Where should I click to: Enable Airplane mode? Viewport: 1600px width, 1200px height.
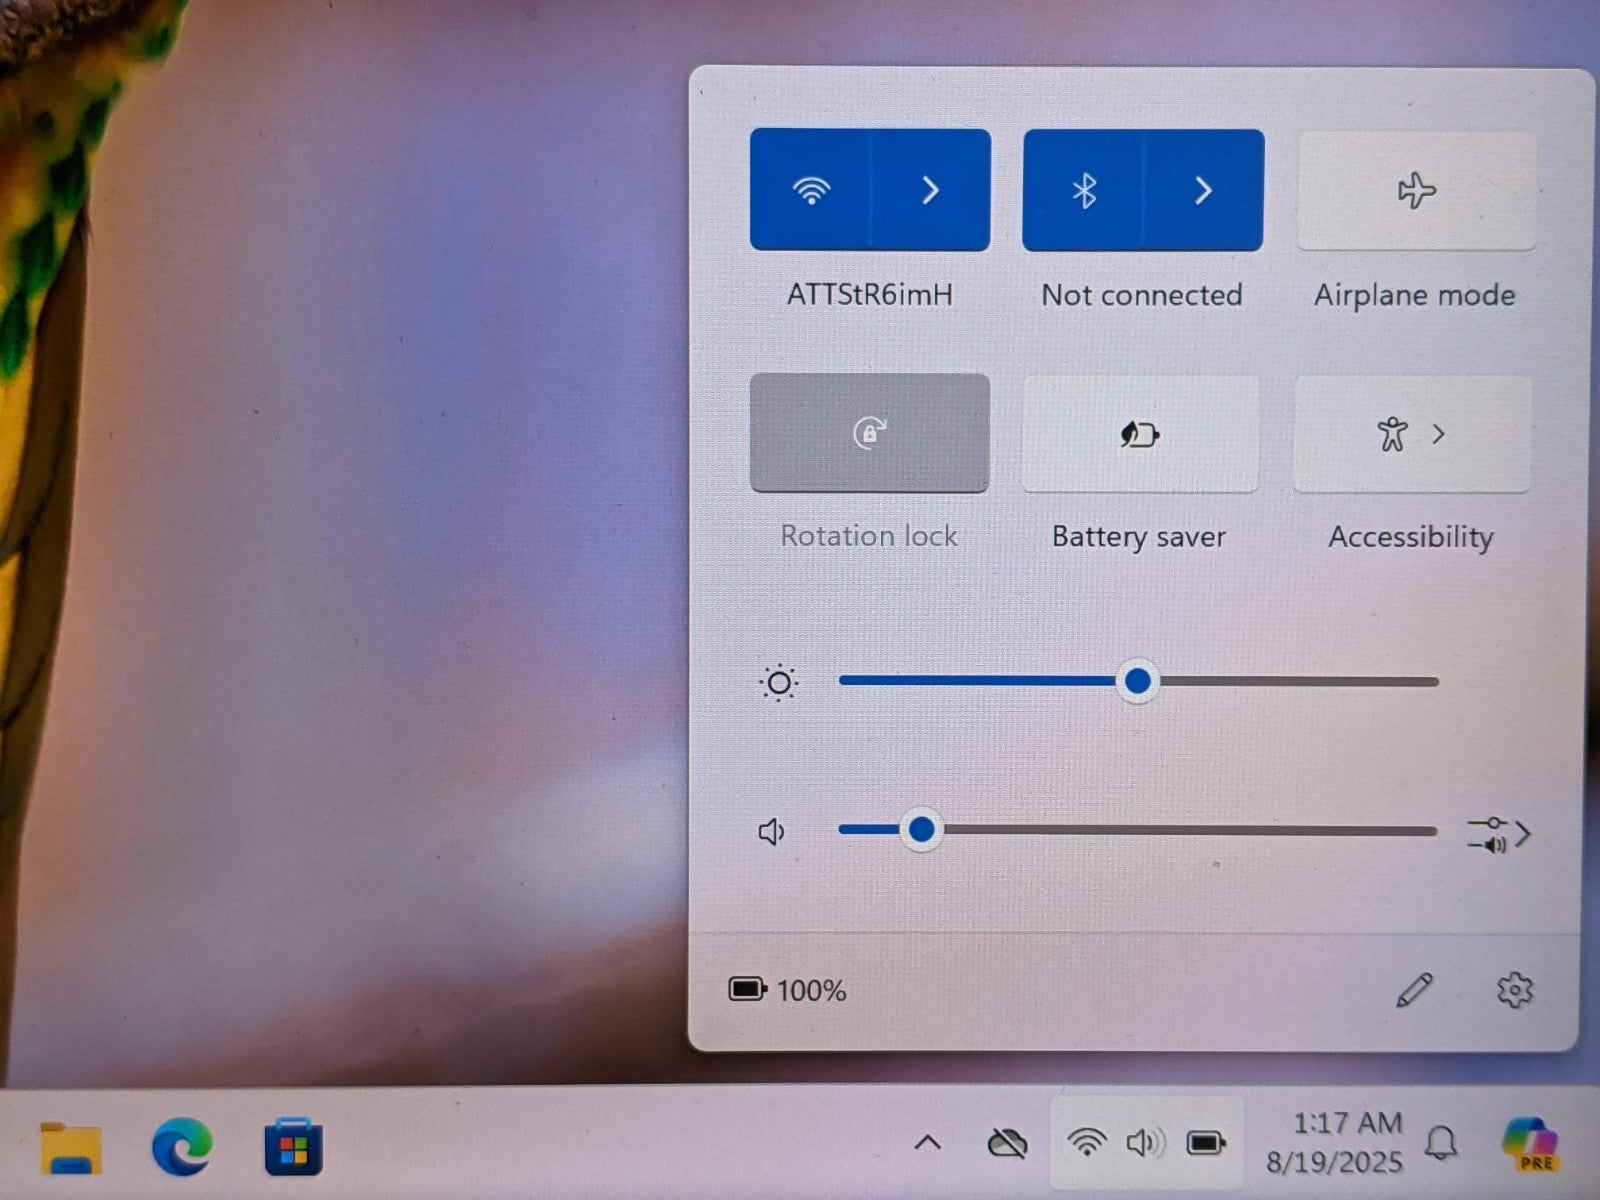pyautogui.click(x=1416, y=191)
